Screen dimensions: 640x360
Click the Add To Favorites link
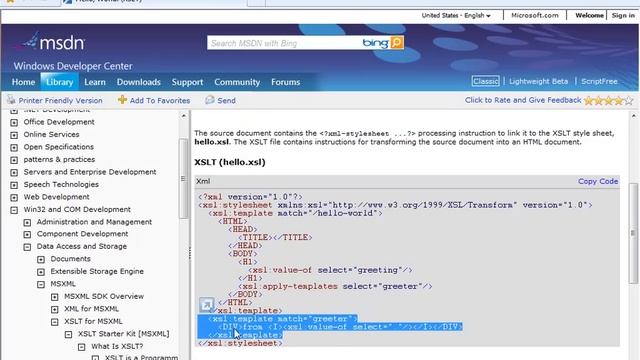(160, 100)
